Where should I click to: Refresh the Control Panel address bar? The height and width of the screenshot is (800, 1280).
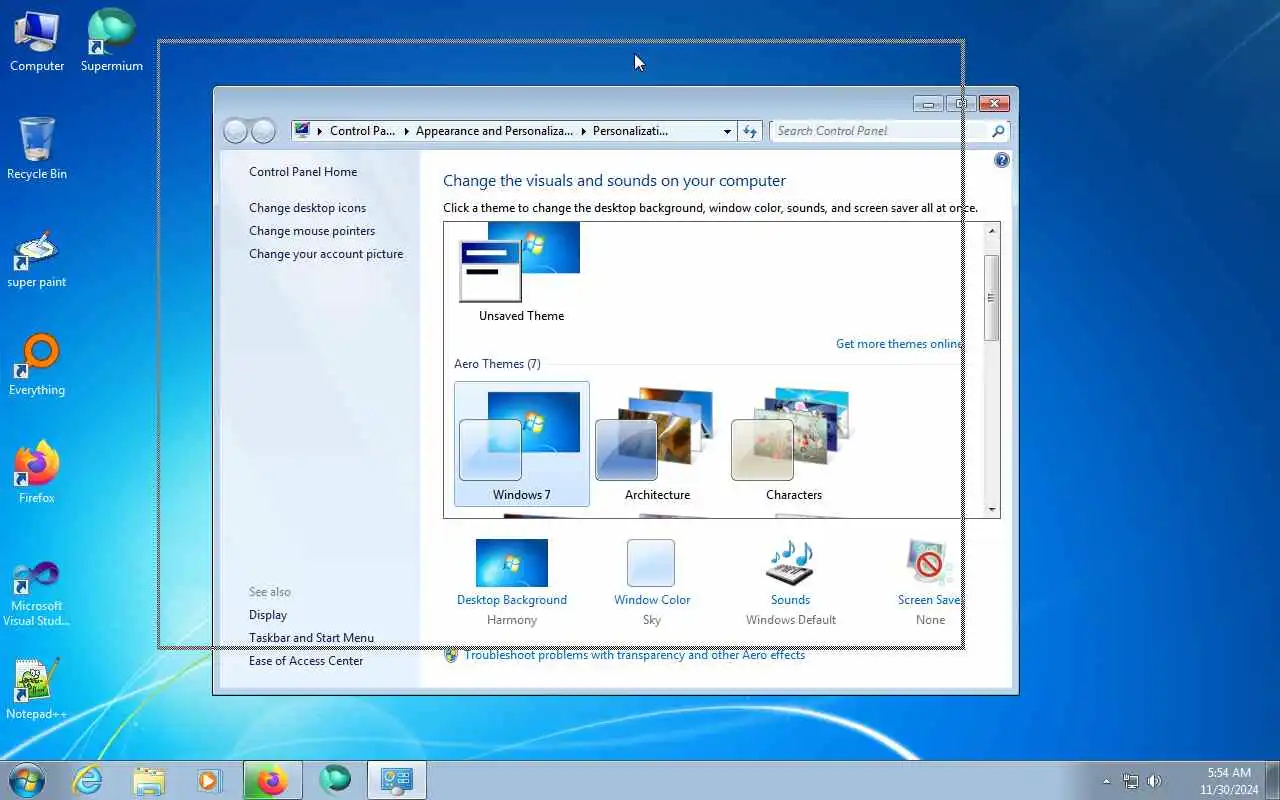(x=750, y=131)
